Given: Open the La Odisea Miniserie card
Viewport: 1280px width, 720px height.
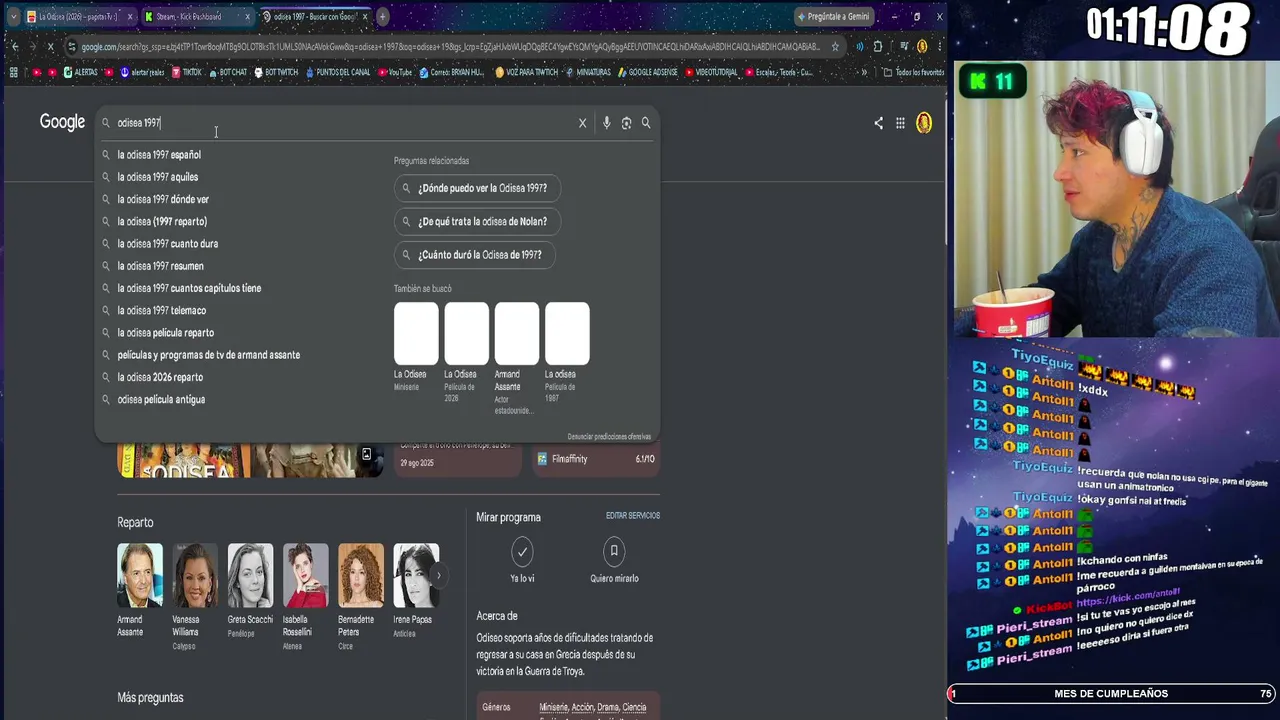Looking at the screenshot, I should (416, 346).
